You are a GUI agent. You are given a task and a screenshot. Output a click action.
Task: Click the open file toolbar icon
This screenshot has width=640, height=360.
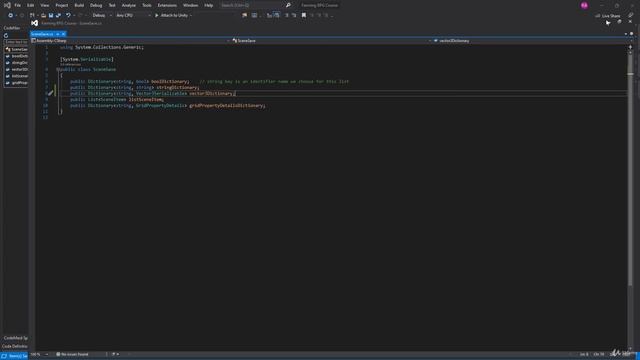pyautogui.click(x=43, y=16)
